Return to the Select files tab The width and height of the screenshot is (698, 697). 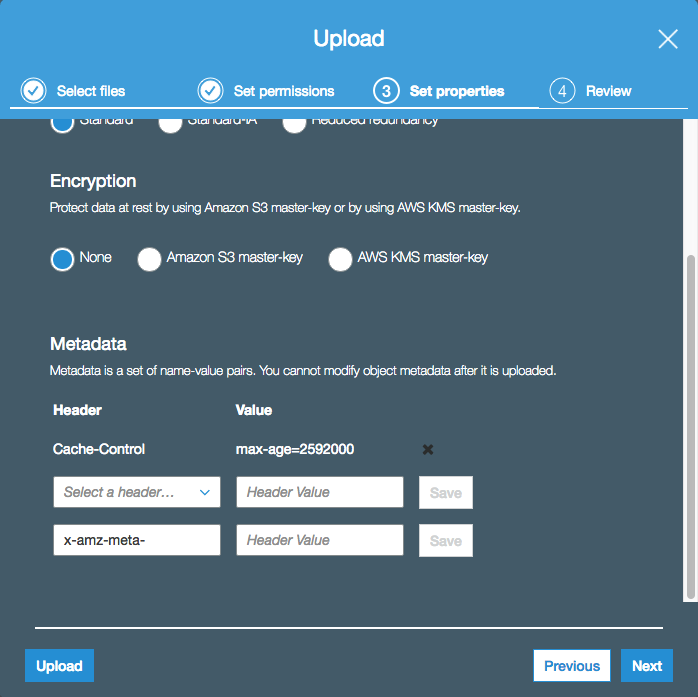pos(90,91)
